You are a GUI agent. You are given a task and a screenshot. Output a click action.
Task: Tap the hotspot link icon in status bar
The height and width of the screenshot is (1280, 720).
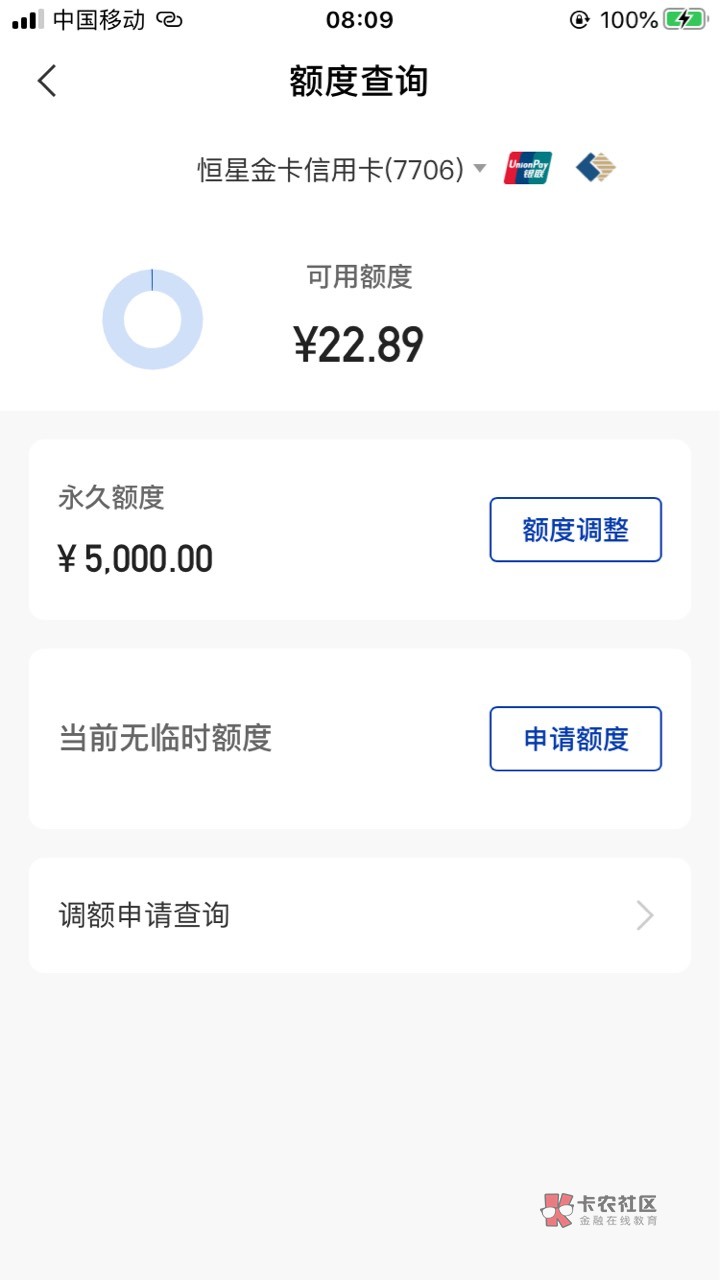170,20
